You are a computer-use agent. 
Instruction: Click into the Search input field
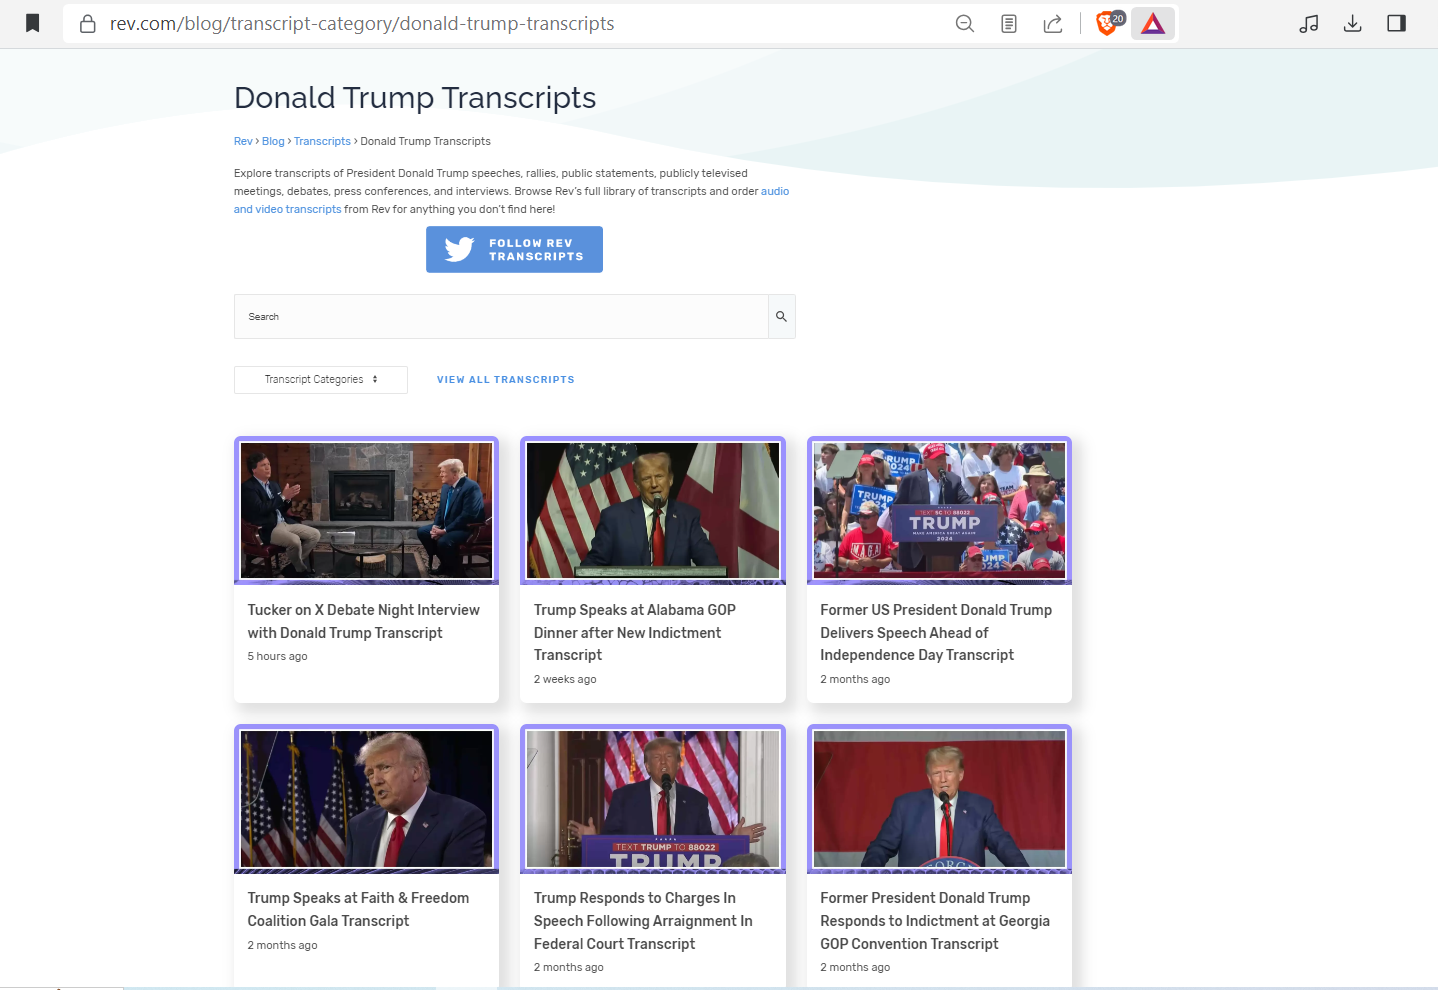click(x=501, y=316)
